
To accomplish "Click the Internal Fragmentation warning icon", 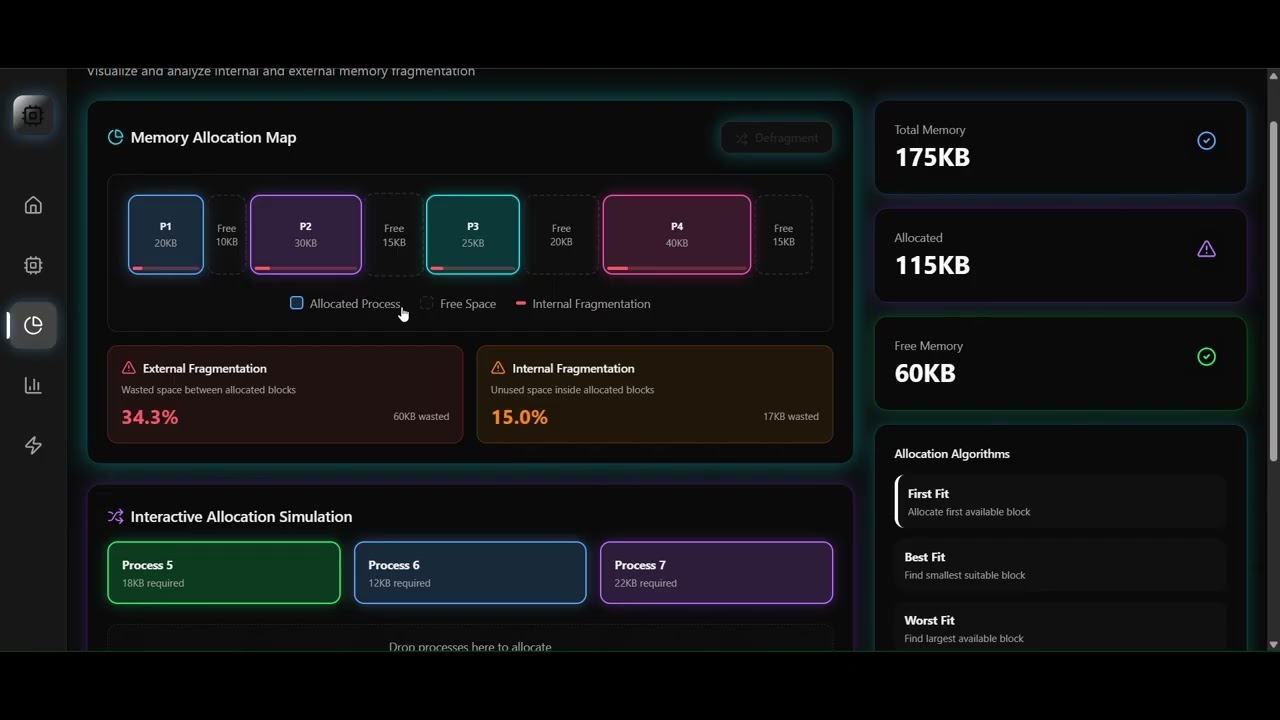I will (498, 368).
